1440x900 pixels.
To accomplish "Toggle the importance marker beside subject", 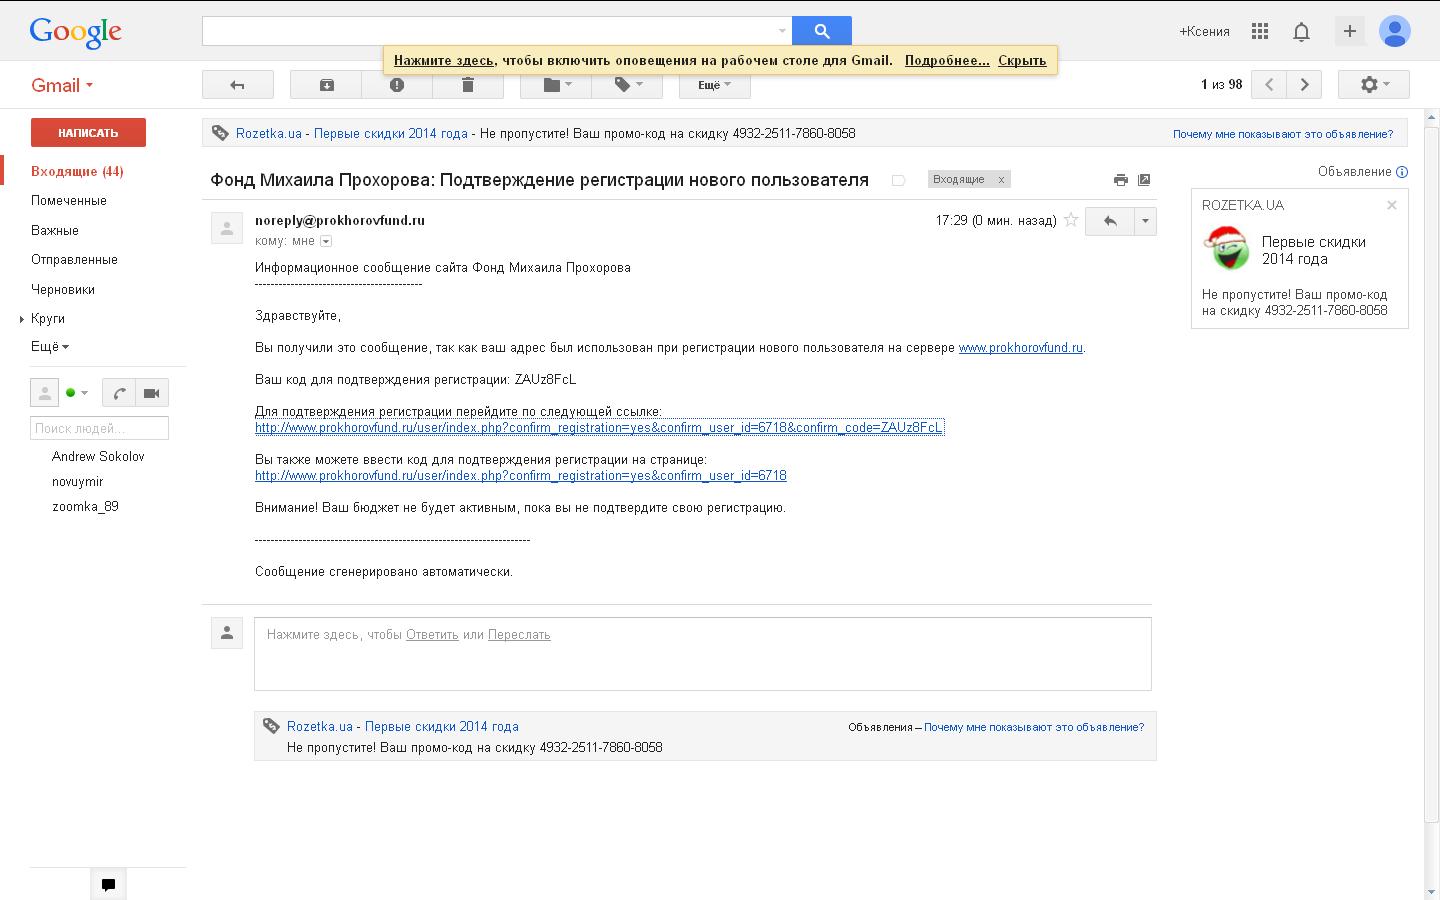I will (x=898, y=180).
